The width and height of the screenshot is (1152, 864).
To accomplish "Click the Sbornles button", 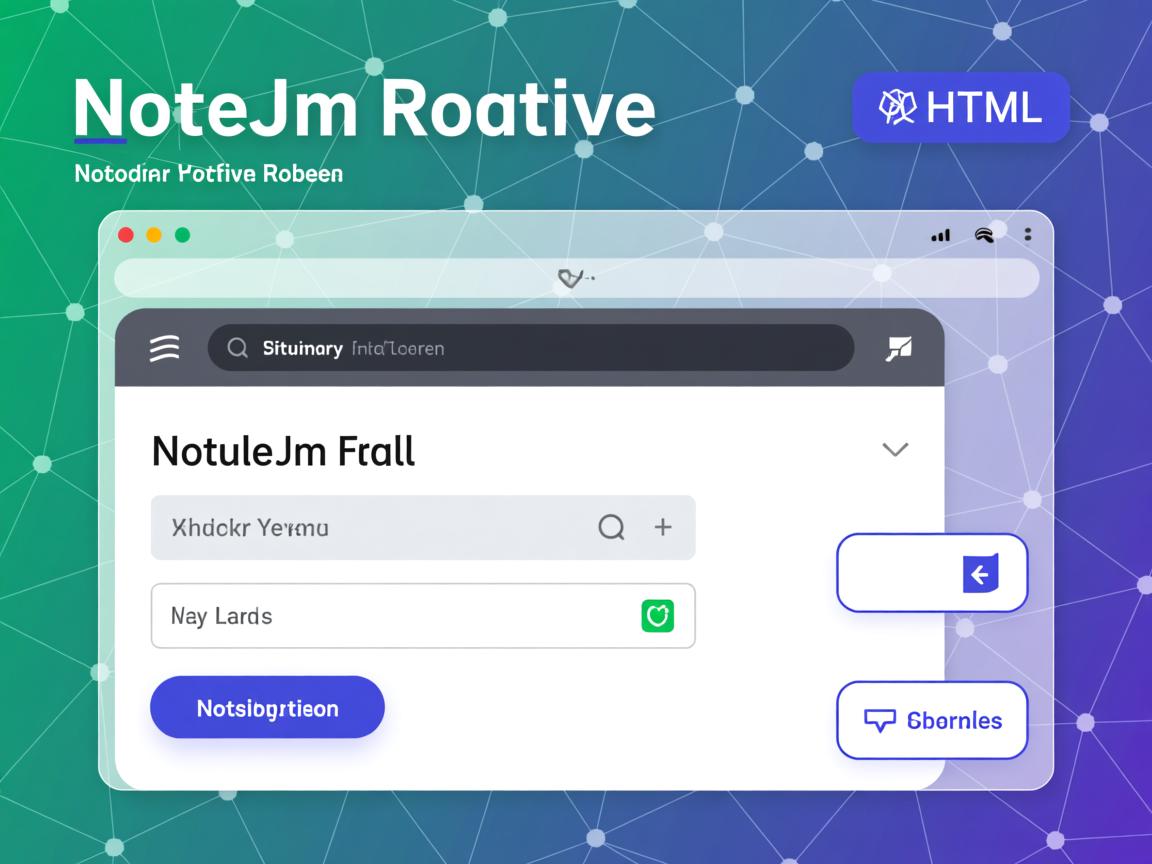I will click(931, 720).
